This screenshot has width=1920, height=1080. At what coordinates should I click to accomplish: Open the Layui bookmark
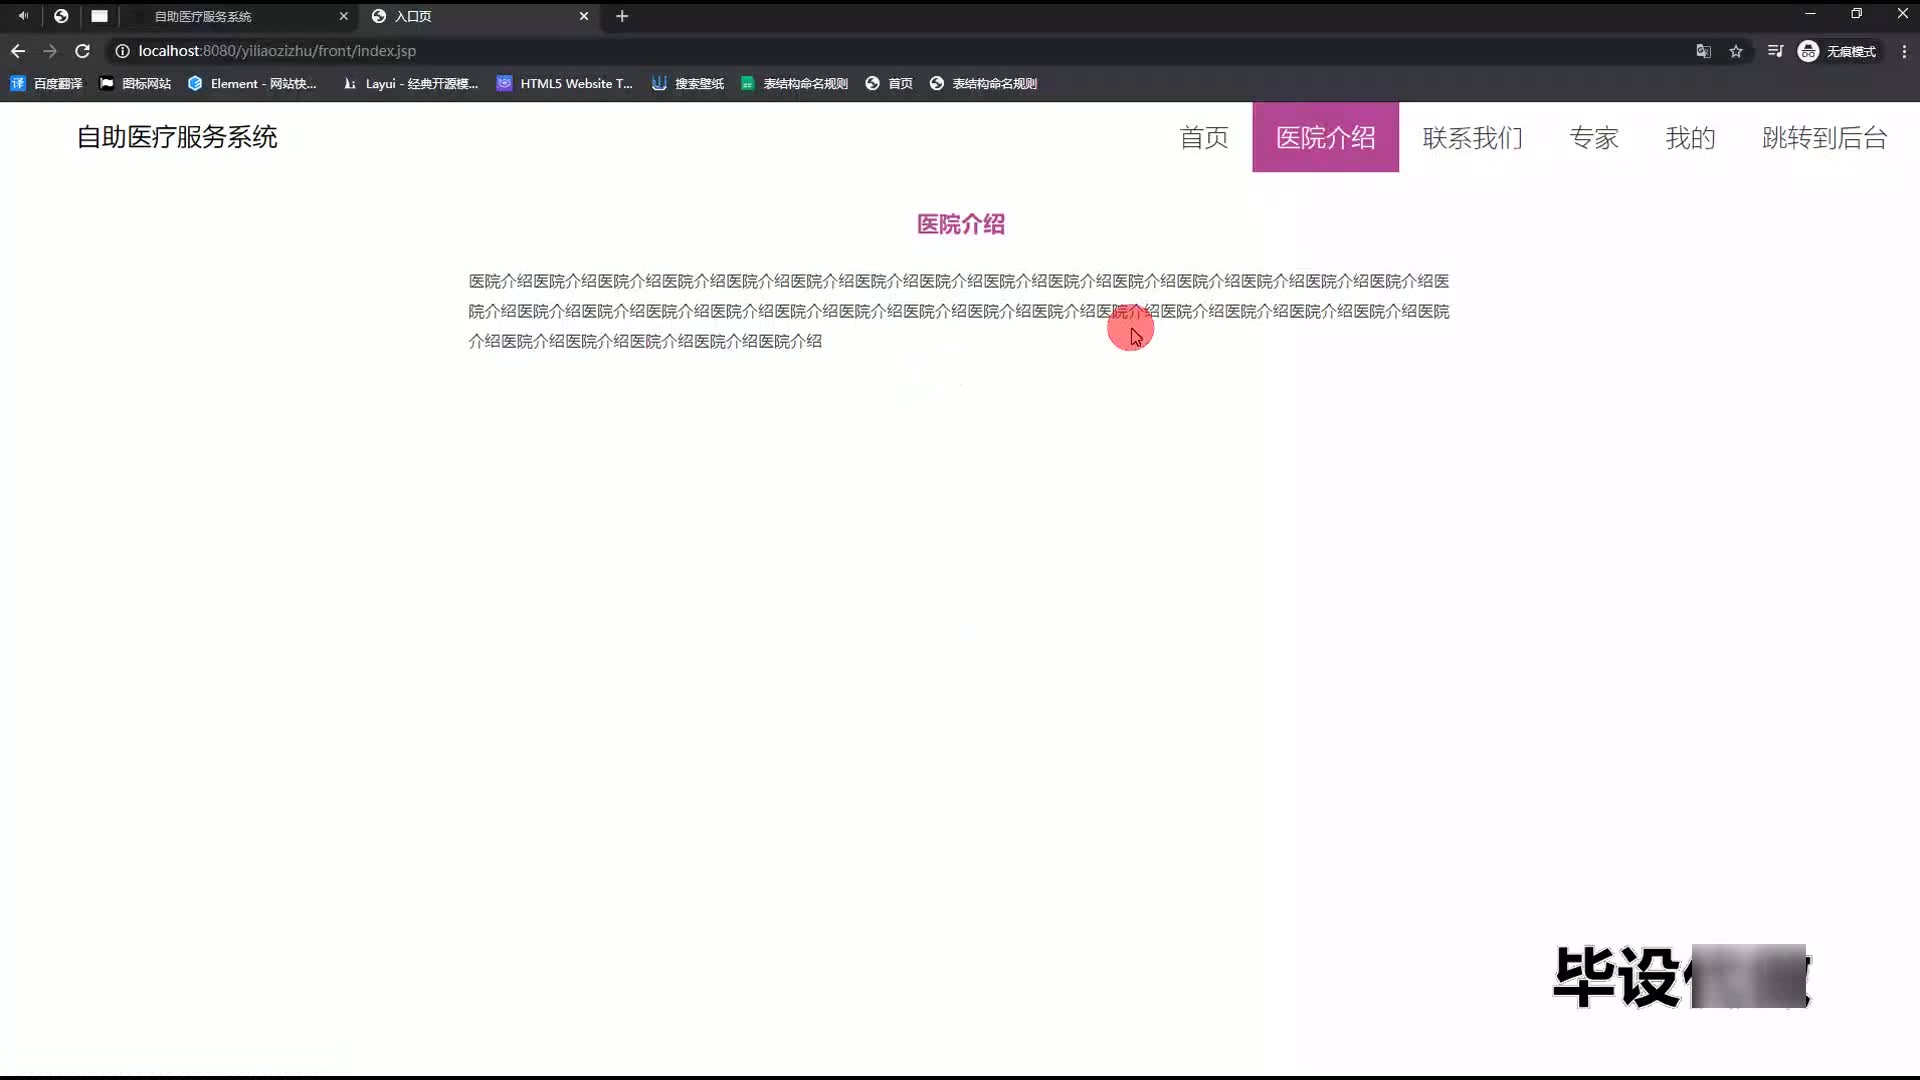point(410,84)
